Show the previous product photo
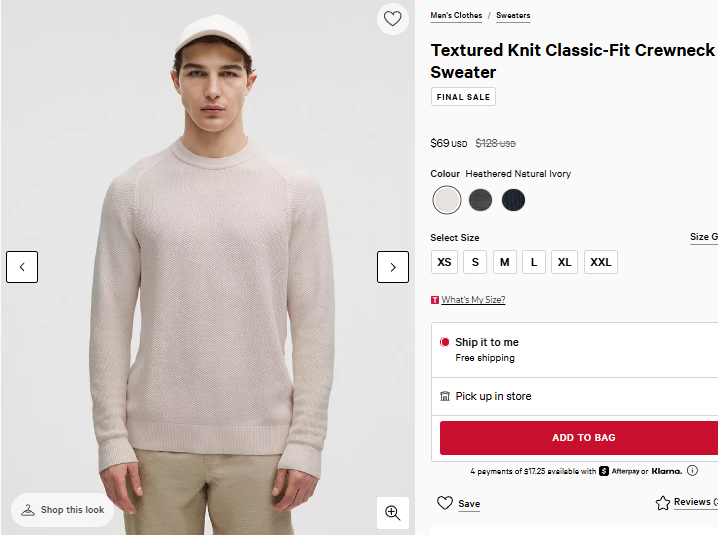Screen dimensions: 718x535 [x=22, y=267]
